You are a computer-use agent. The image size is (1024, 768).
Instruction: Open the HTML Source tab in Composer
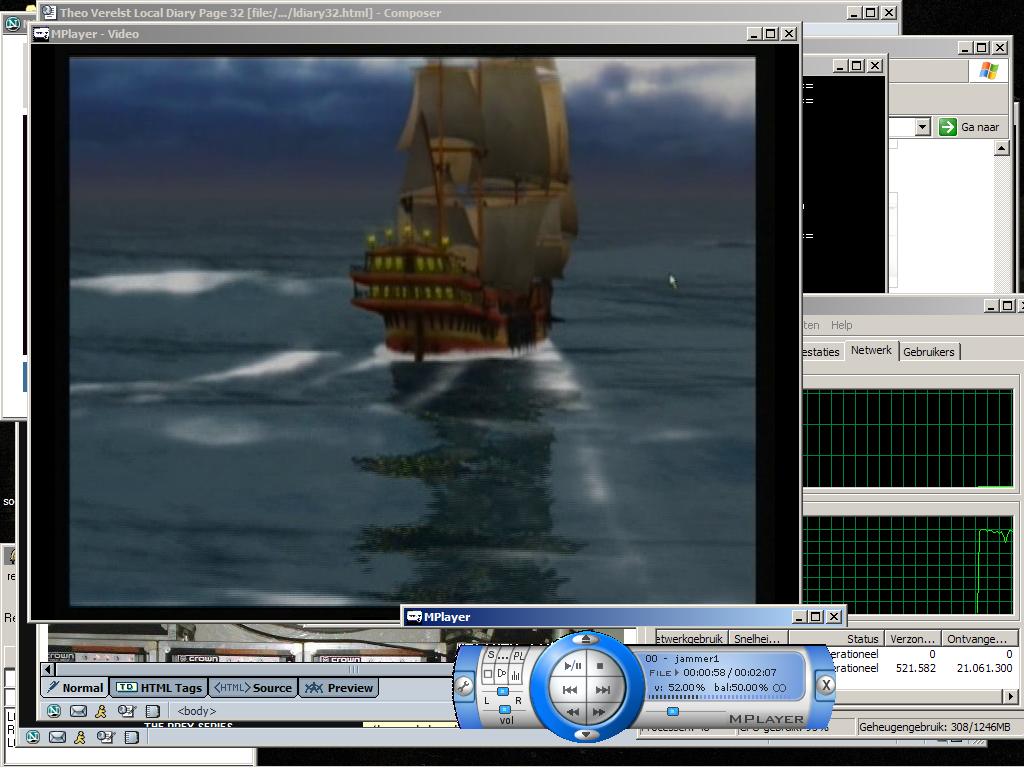coord(252,688)
